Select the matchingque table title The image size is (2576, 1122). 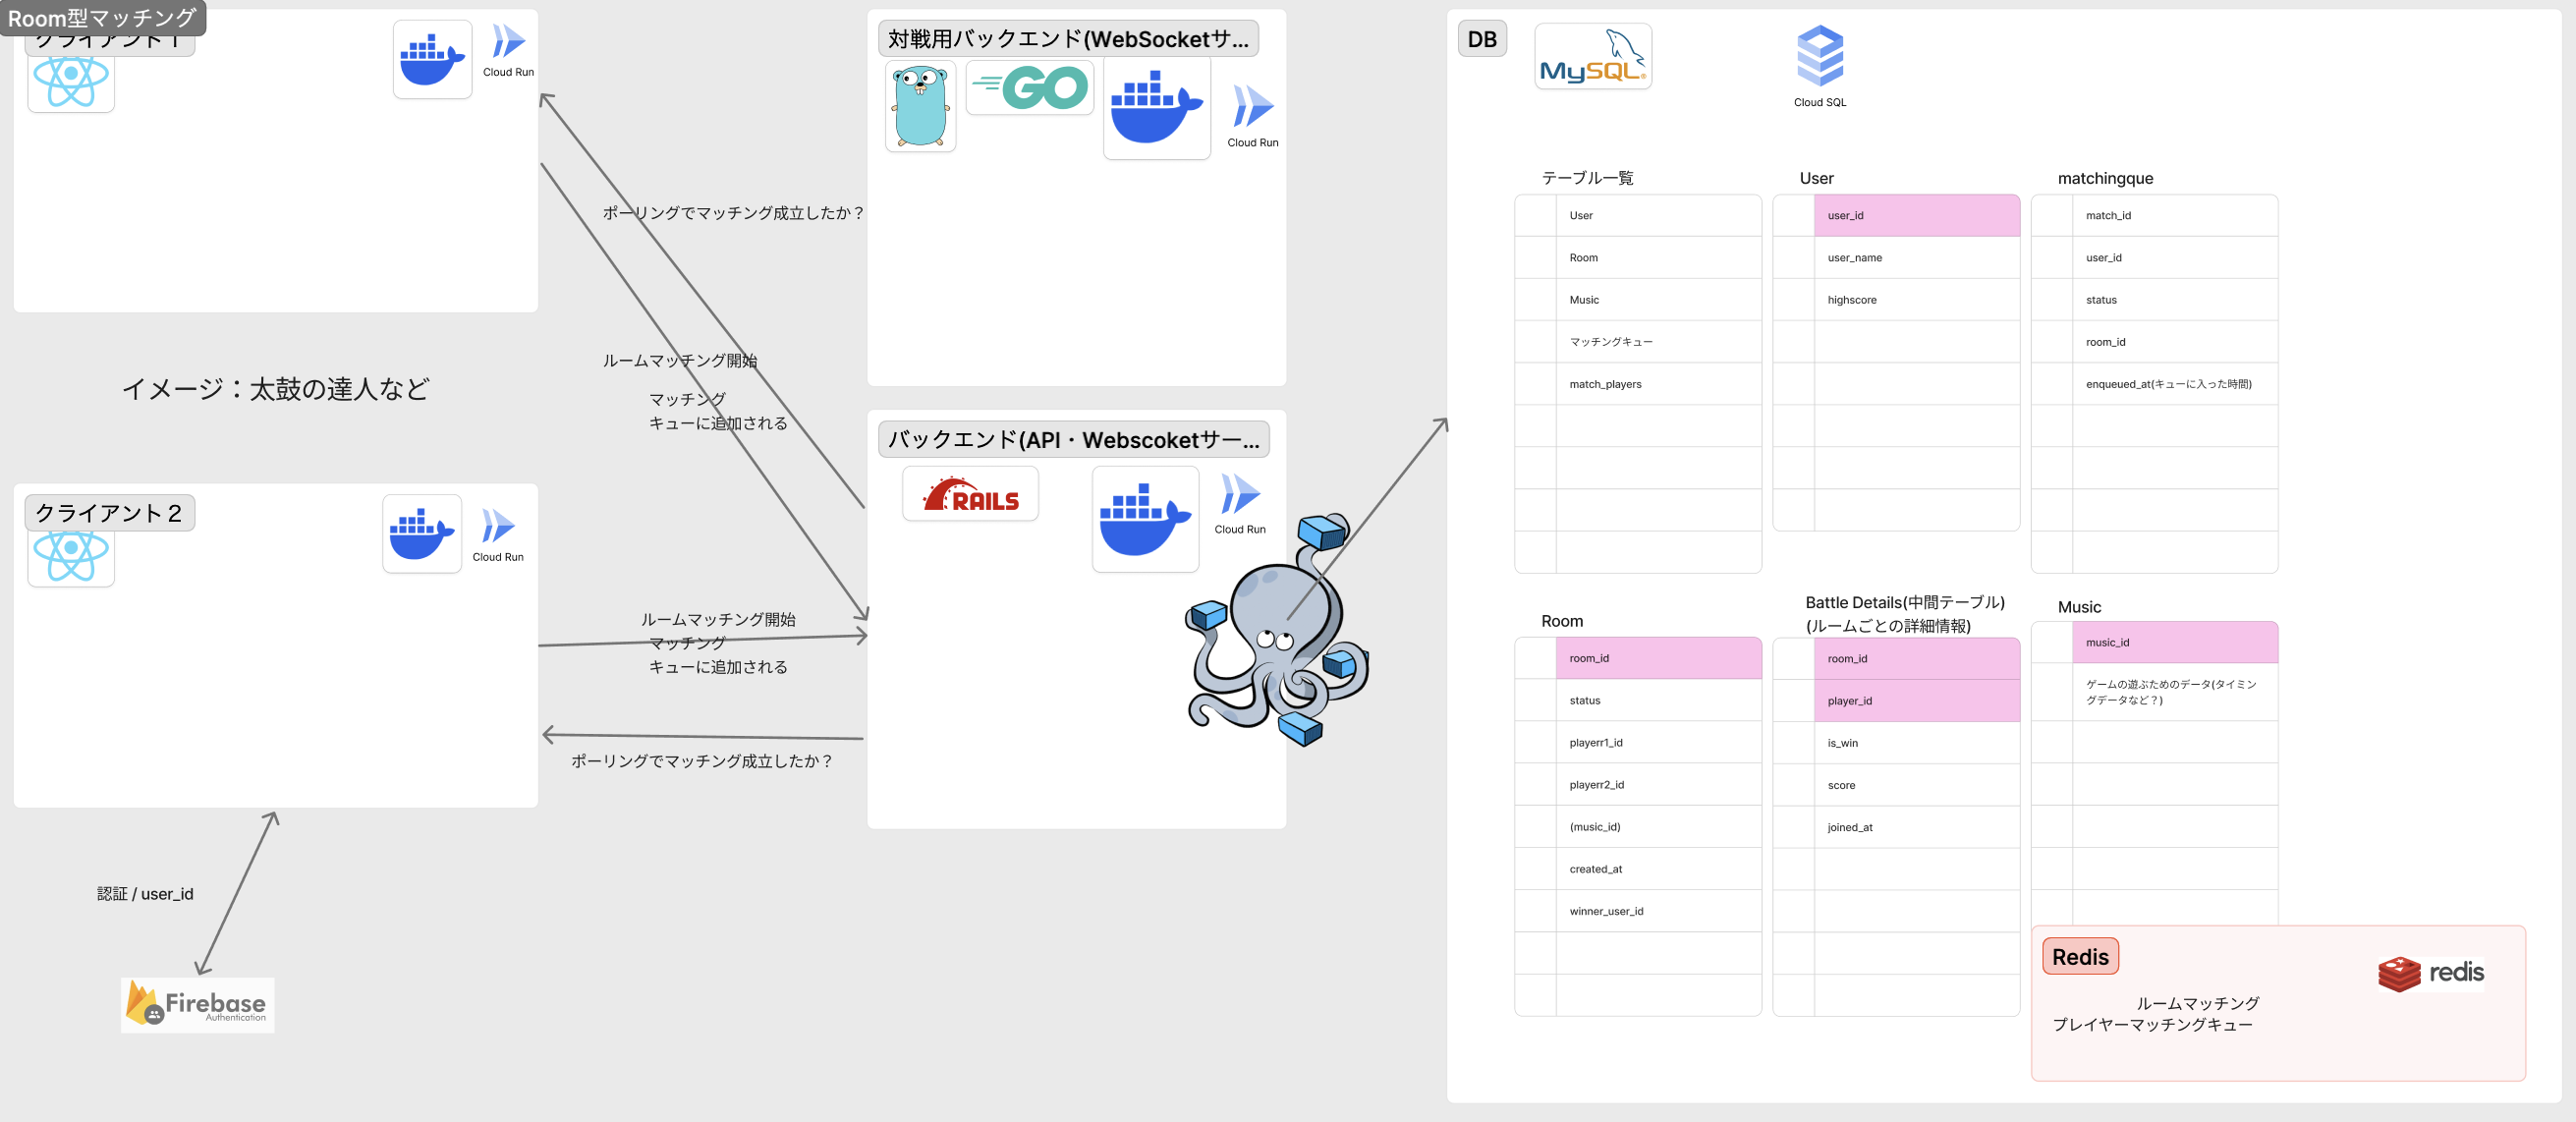click(x=2105, y=178)
